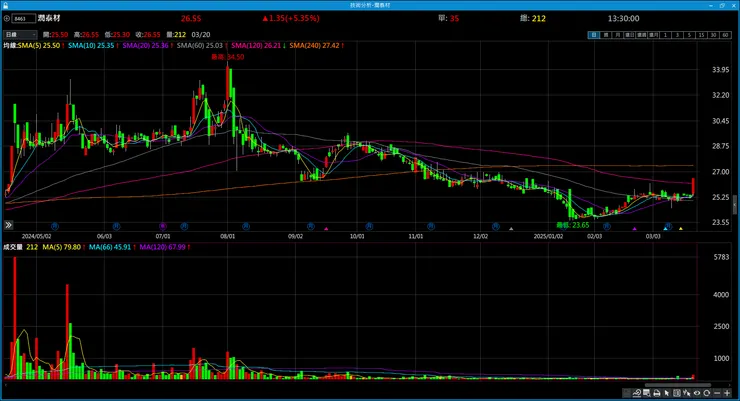Click the SMA(120) 26.21 indicator label

point(256,46)
